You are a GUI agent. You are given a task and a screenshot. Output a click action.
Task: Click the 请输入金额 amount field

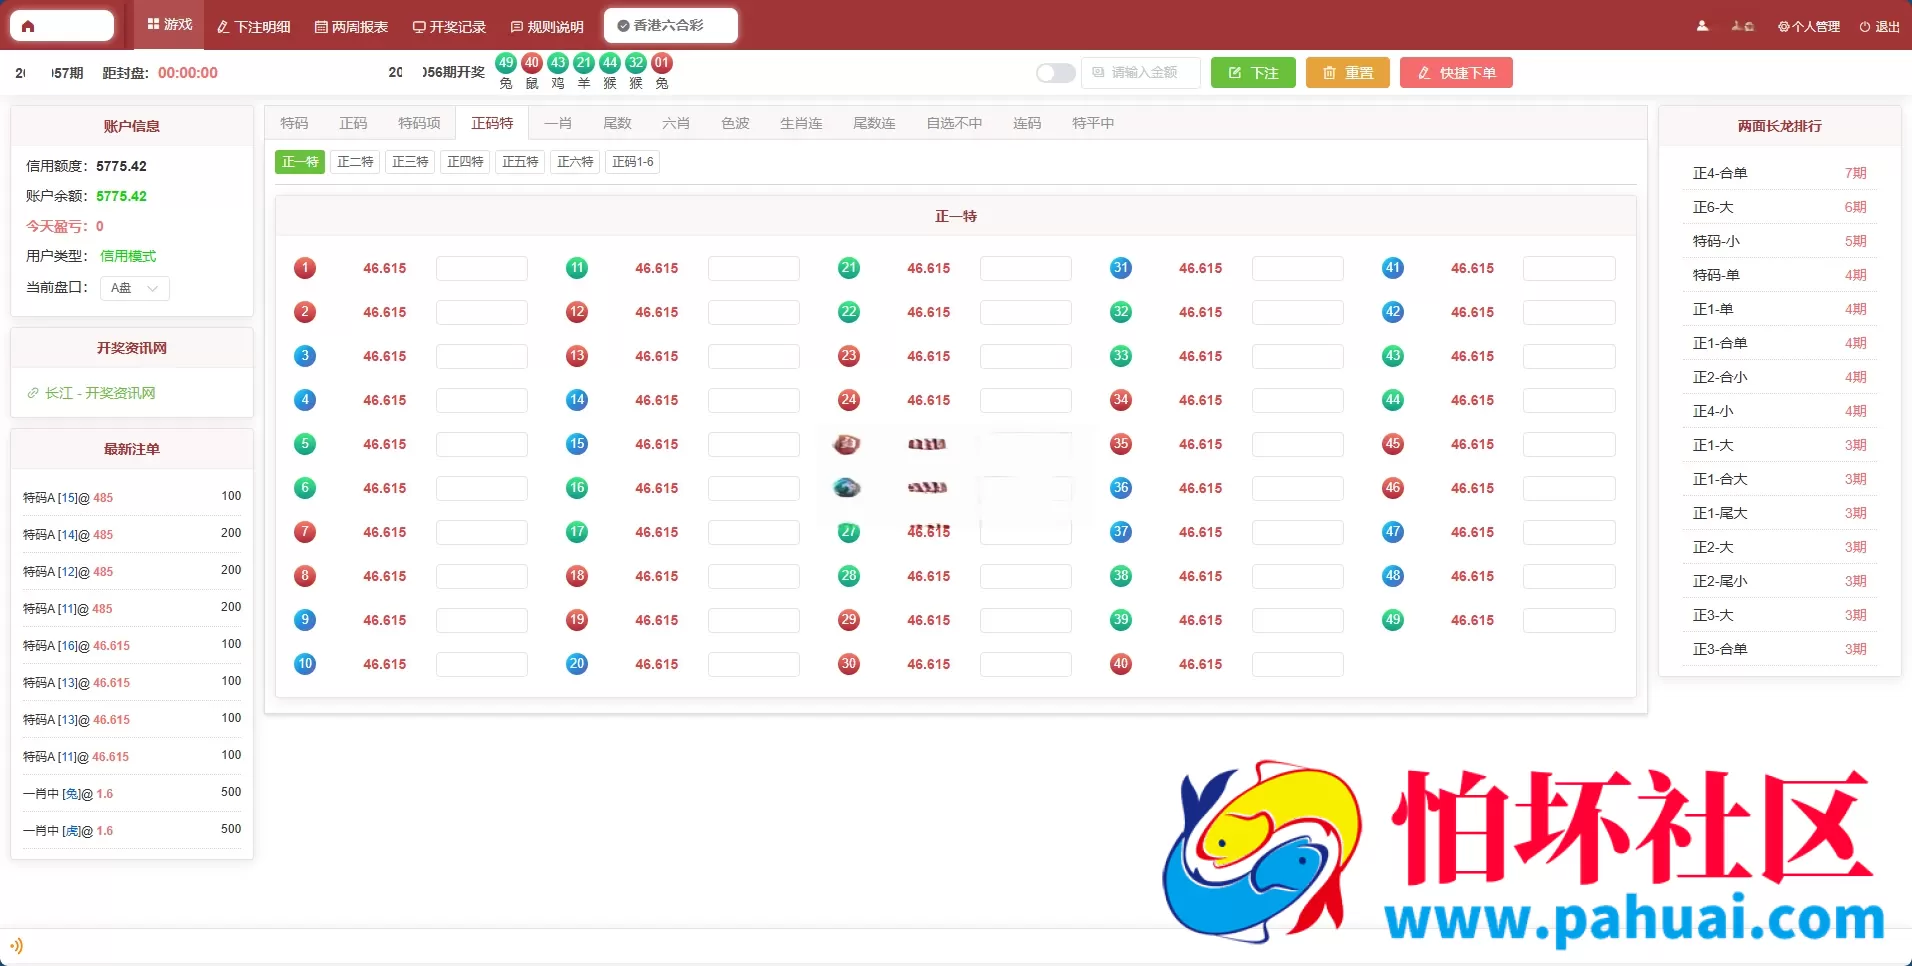pyautogui.click(x=1141, y=73)
